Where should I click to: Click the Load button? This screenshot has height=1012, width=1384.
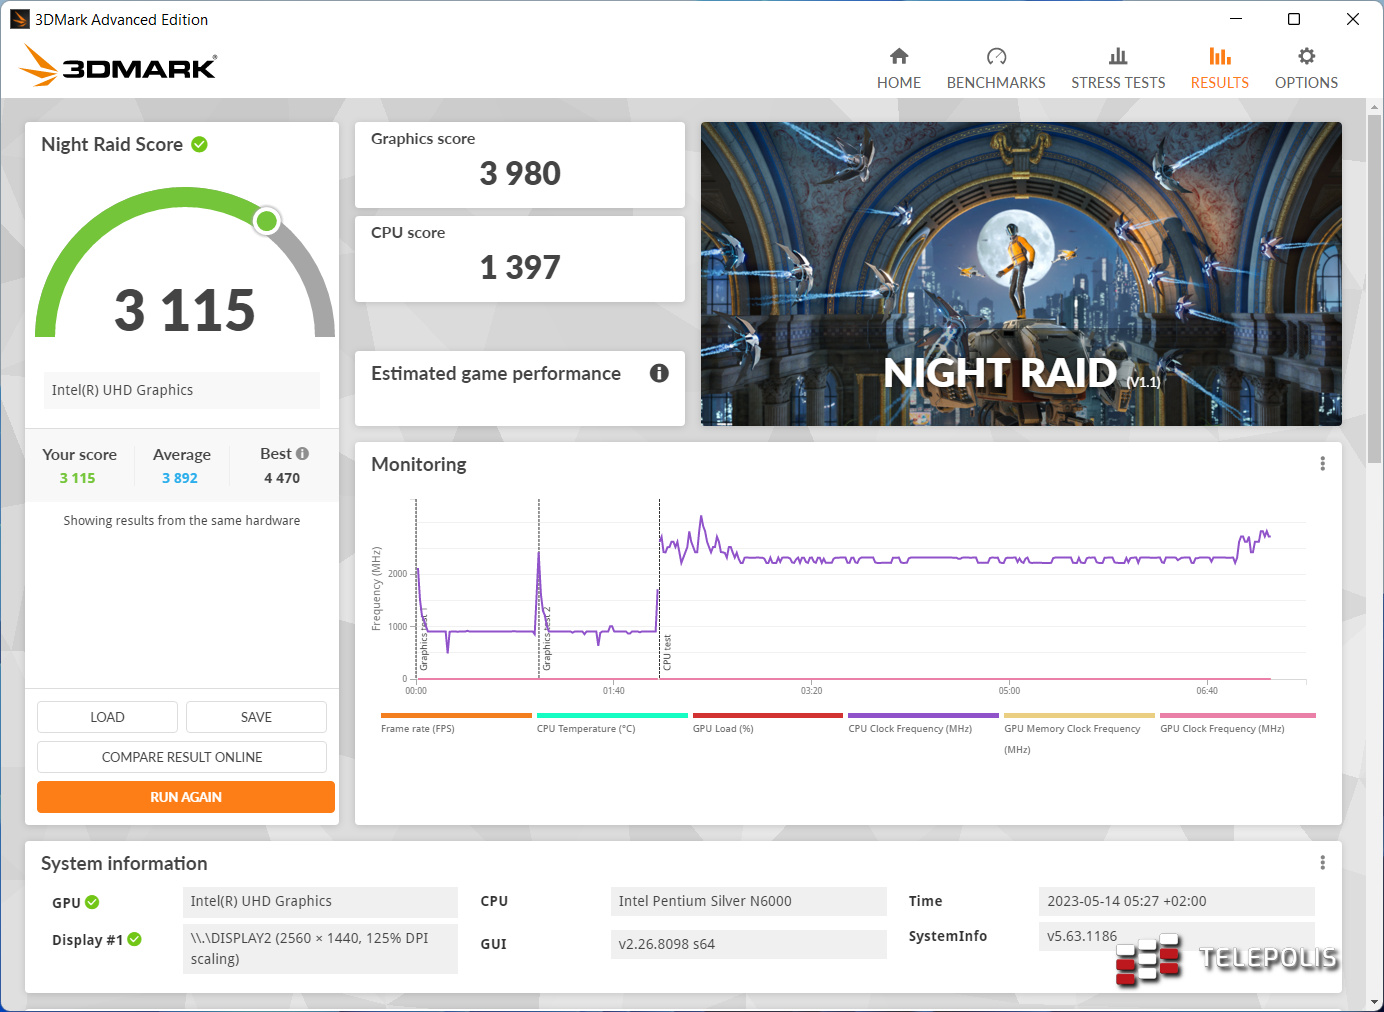tap(107, 717)
